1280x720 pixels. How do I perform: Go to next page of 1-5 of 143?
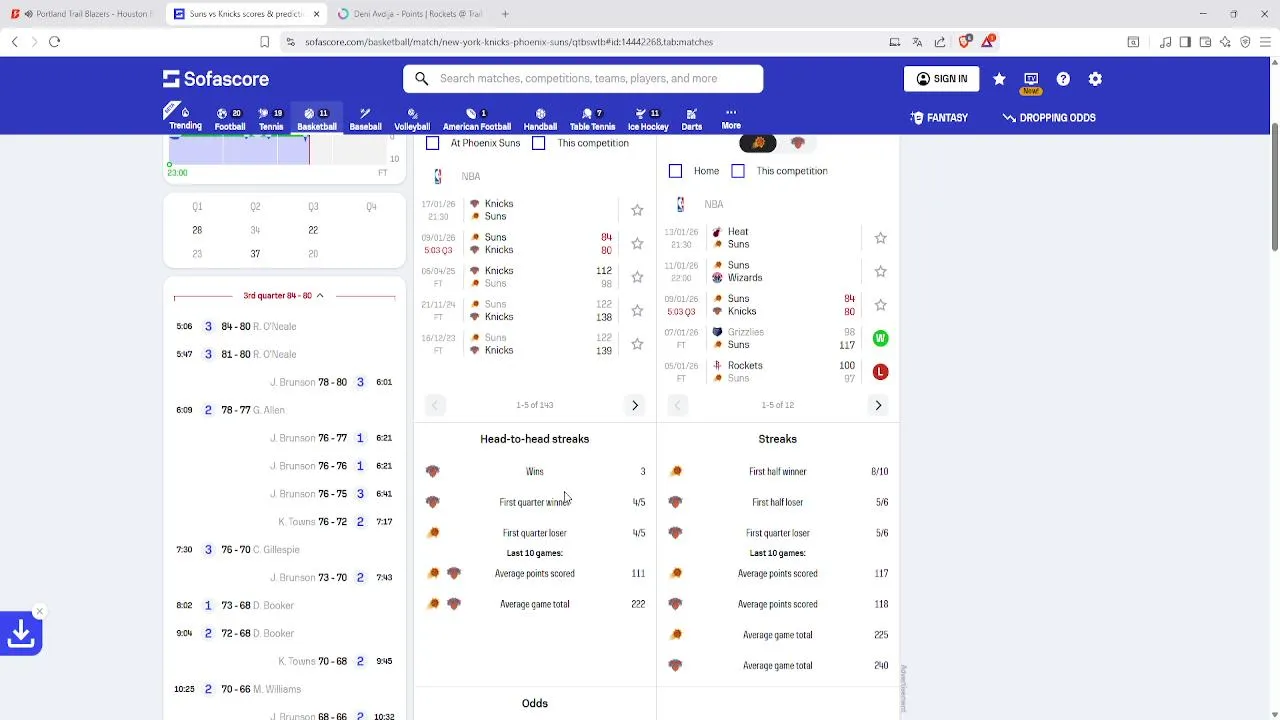coord(634,405)
